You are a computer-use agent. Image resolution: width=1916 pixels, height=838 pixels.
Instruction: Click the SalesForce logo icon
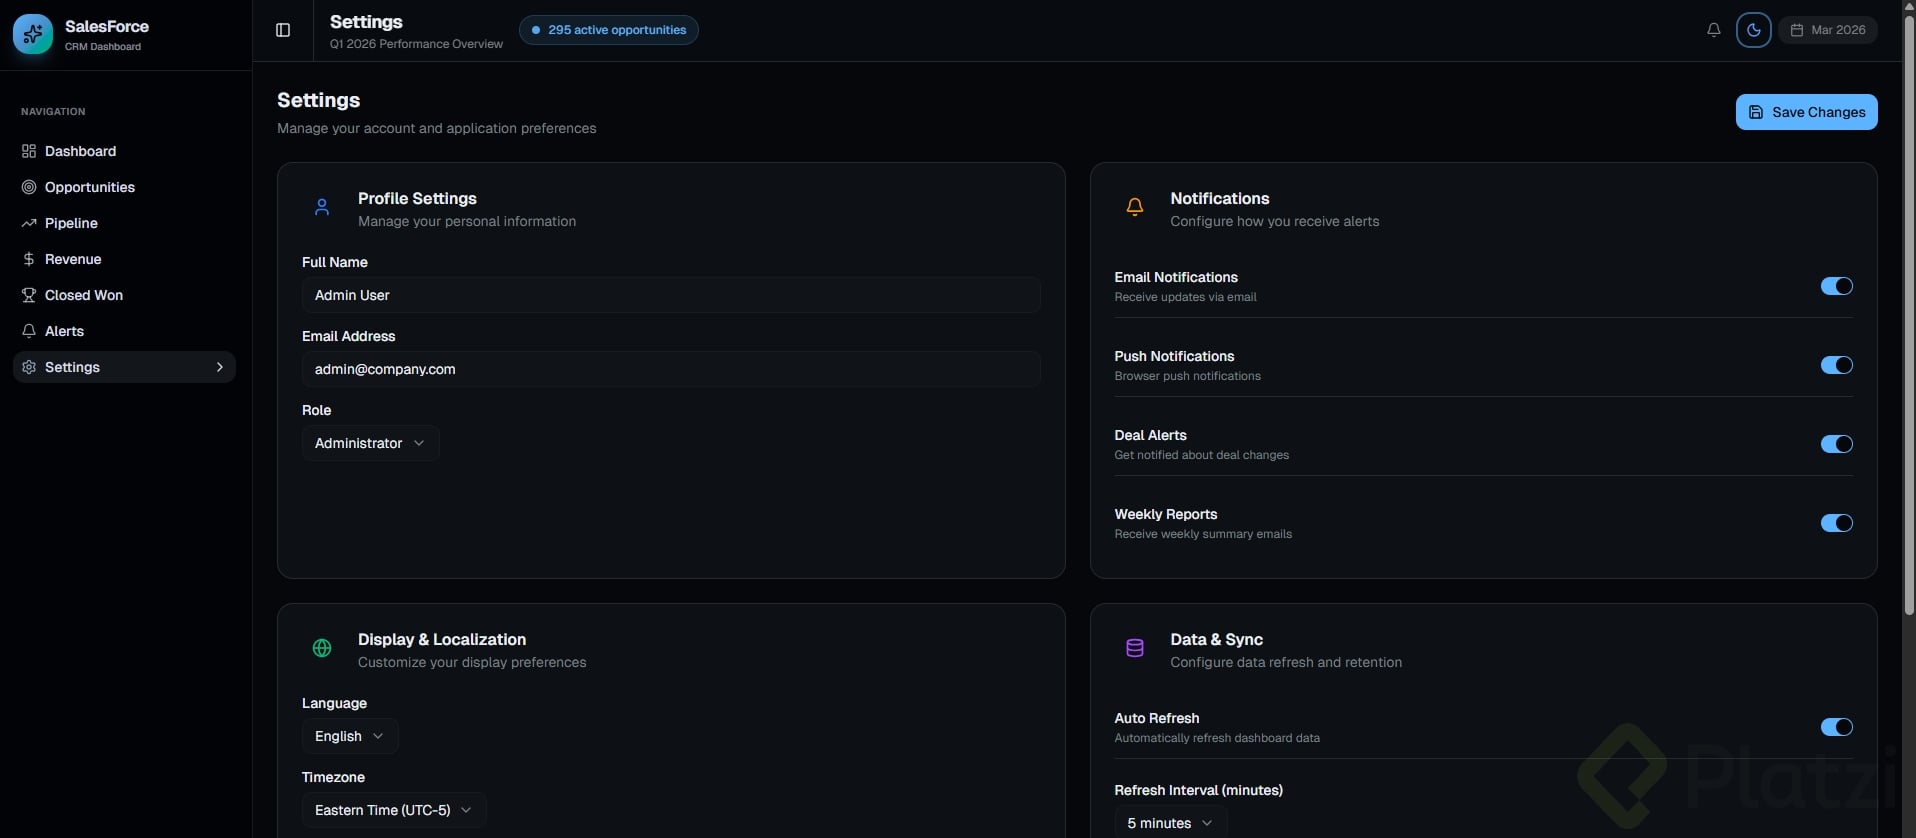coord(33,35)
